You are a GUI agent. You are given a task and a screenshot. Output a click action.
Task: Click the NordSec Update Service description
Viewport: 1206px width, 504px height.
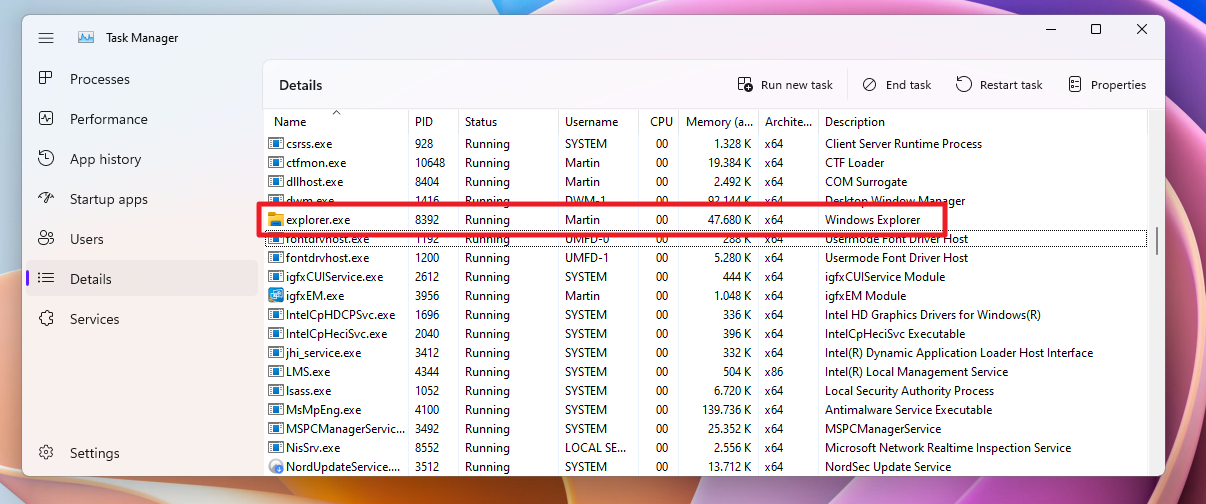888,467
